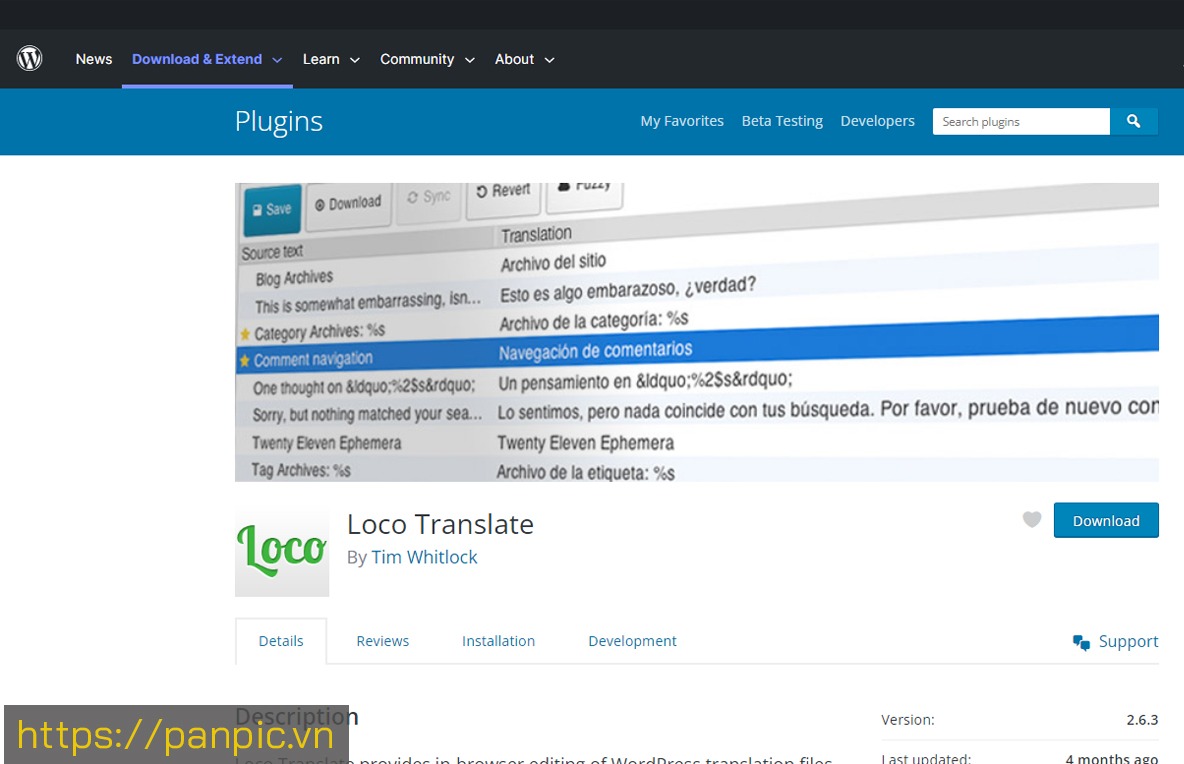This screenshot has height=764, width=1184.
Task: Open author Tim Whitlock's profile
Action: (x=424, y=557)
